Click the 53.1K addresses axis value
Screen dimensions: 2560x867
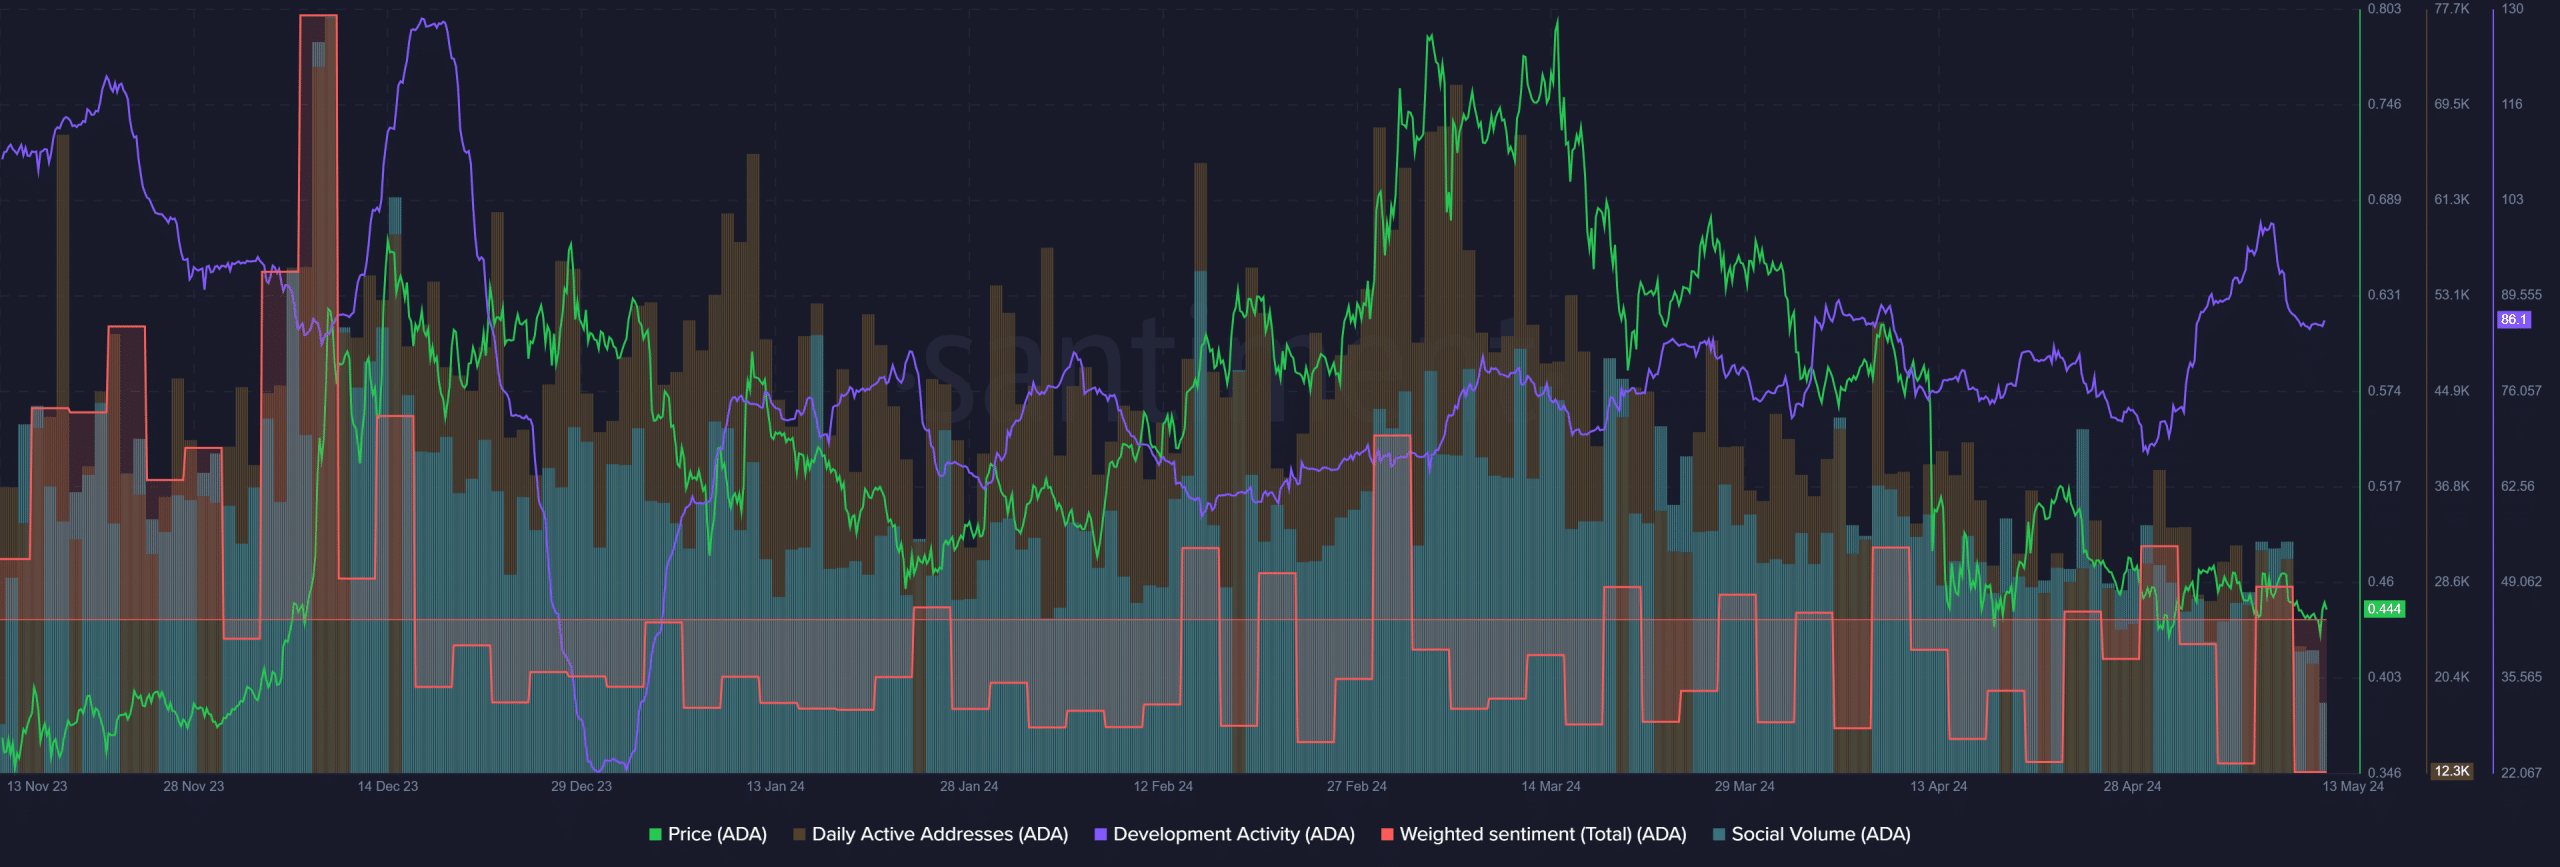coord(2452,295)
